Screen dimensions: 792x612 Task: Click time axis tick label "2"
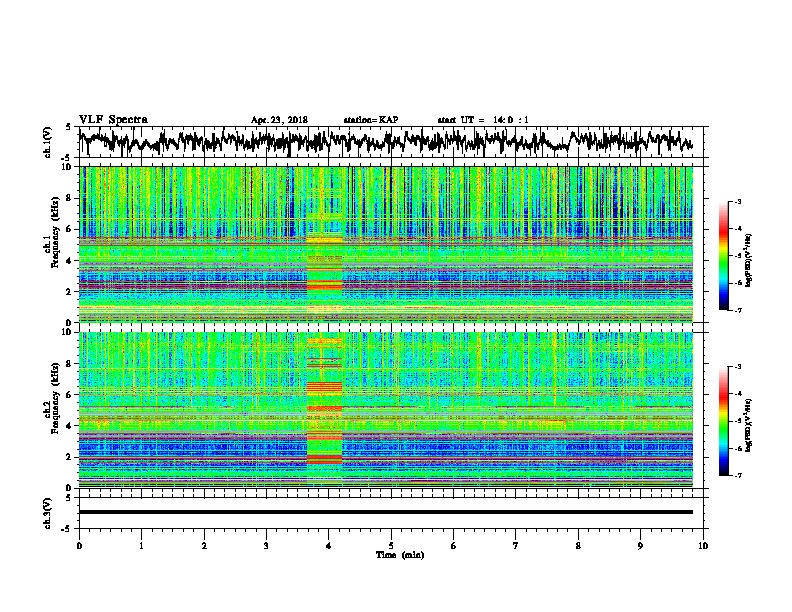click(x=204, y=546)
